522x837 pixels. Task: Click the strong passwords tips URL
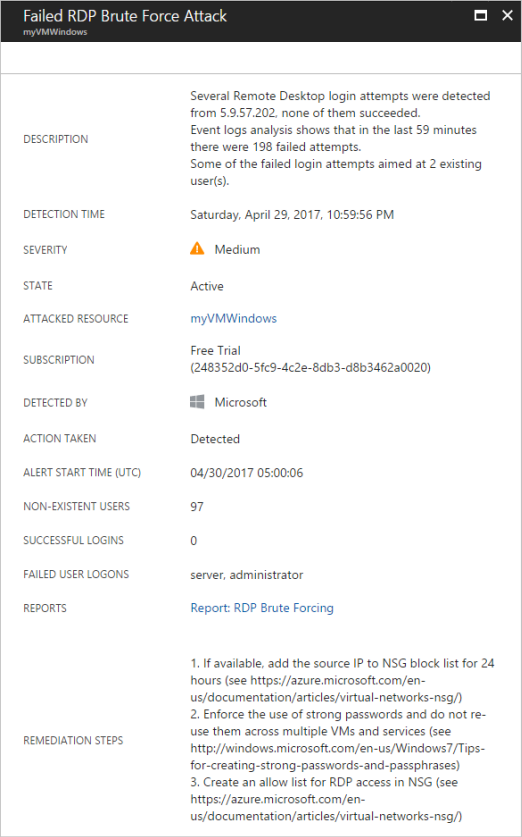coord(338,756)
